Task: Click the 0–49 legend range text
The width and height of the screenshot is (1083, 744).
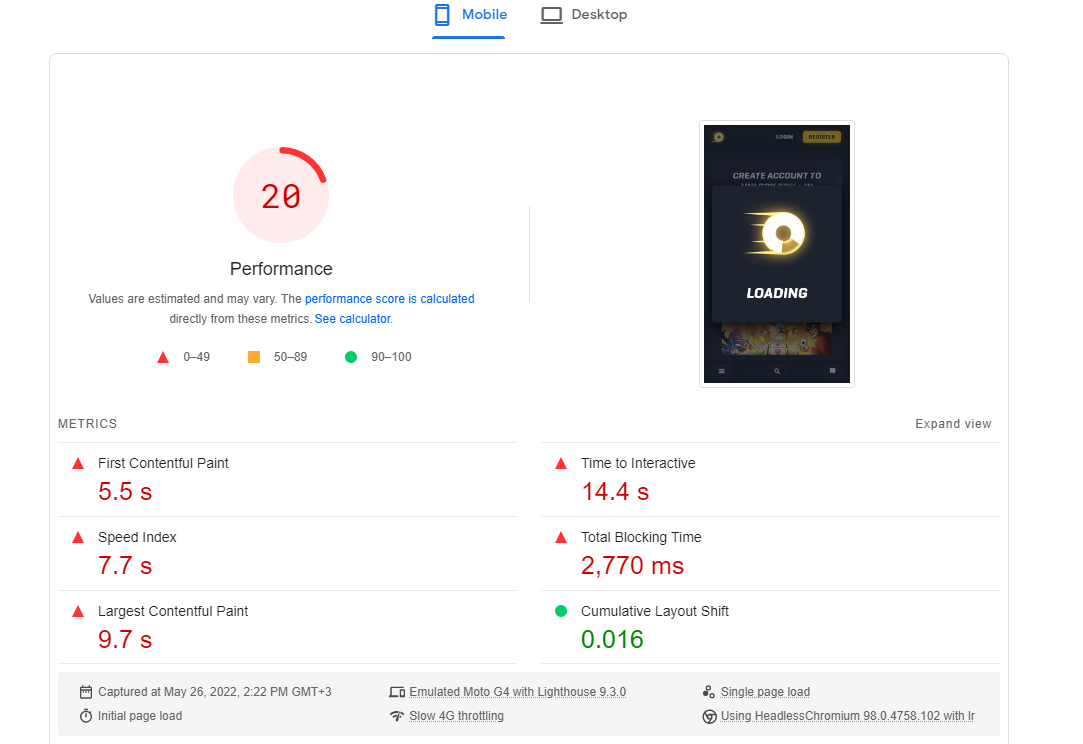Action: 197,357
